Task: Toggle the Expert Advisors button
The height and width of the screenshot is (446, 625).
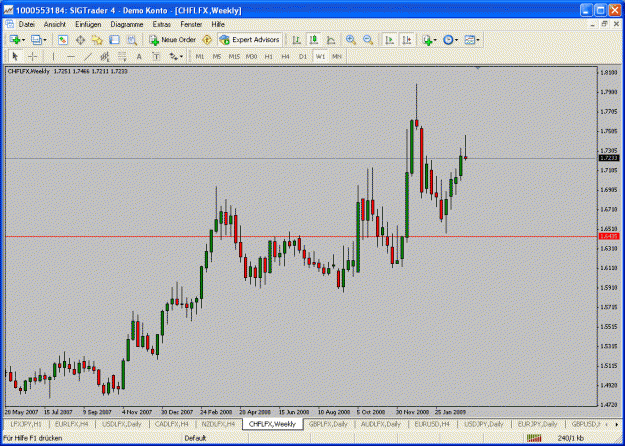Action: (x=250, y=40)
